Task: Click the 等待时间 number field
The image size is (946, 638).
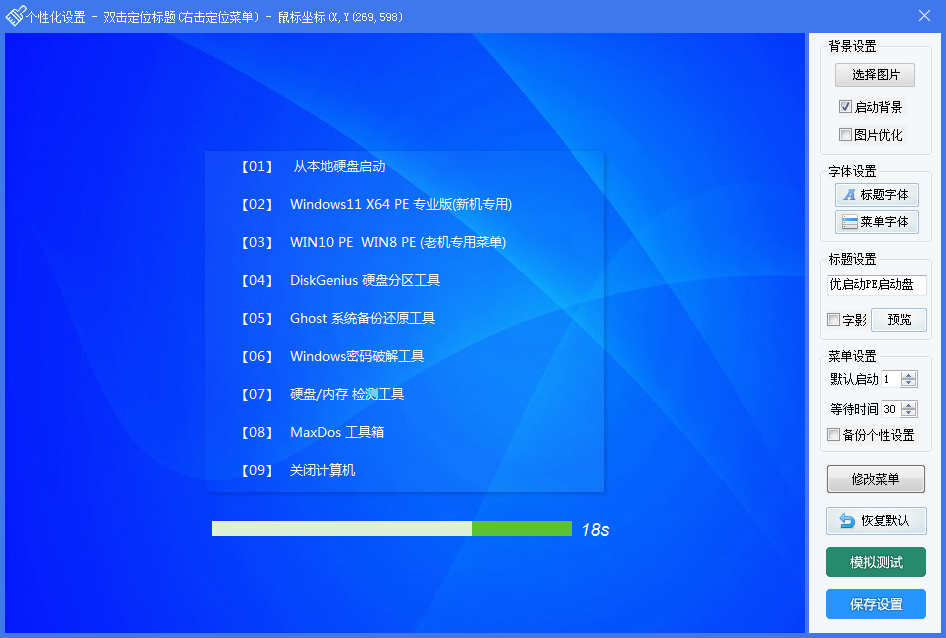Action: point(891,409)
